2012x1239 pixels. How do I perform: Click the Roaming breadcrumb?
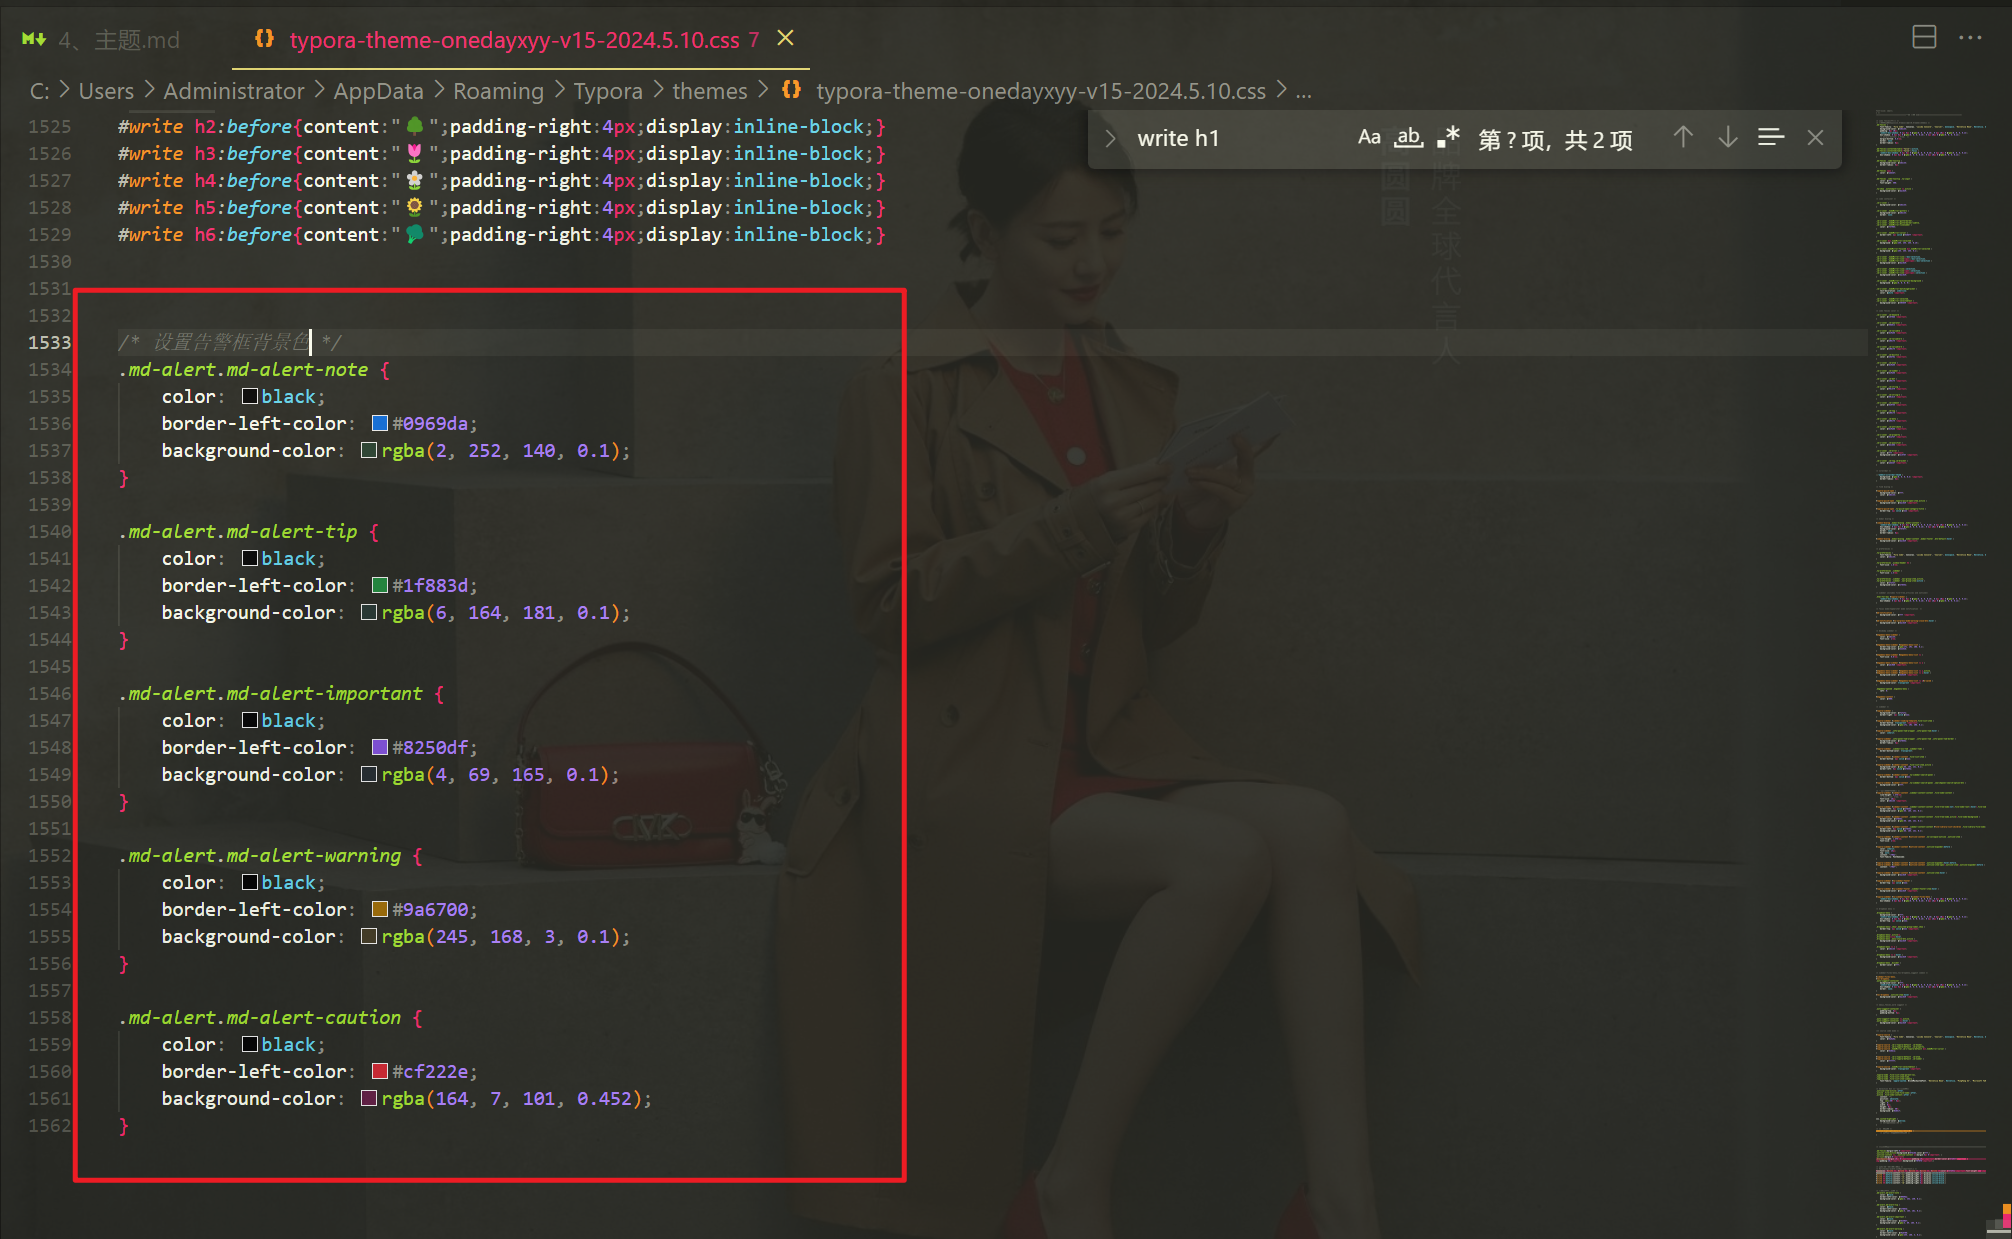click(499, 91)
